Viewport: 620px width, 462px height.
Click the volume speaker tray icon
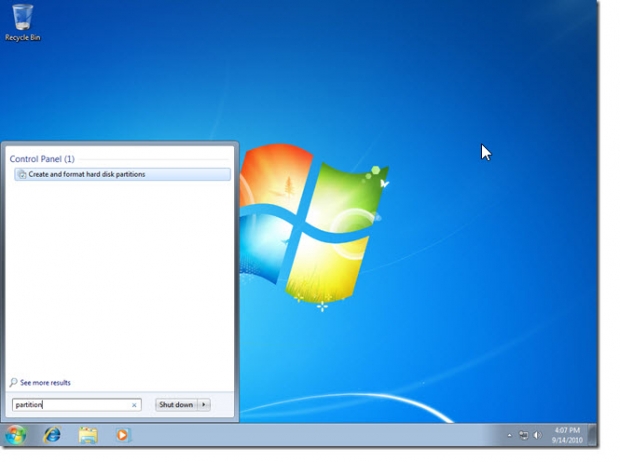coord(537,435)
